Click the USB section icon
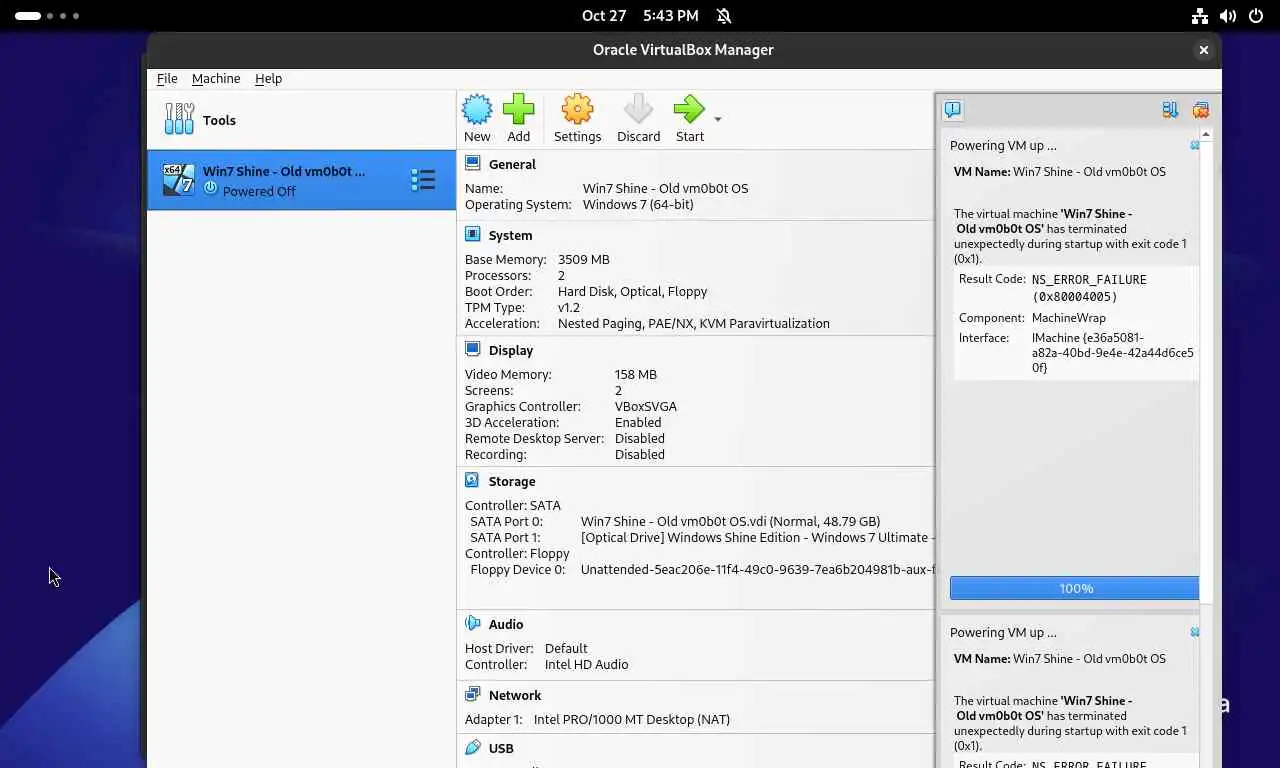 click(472, 747)
